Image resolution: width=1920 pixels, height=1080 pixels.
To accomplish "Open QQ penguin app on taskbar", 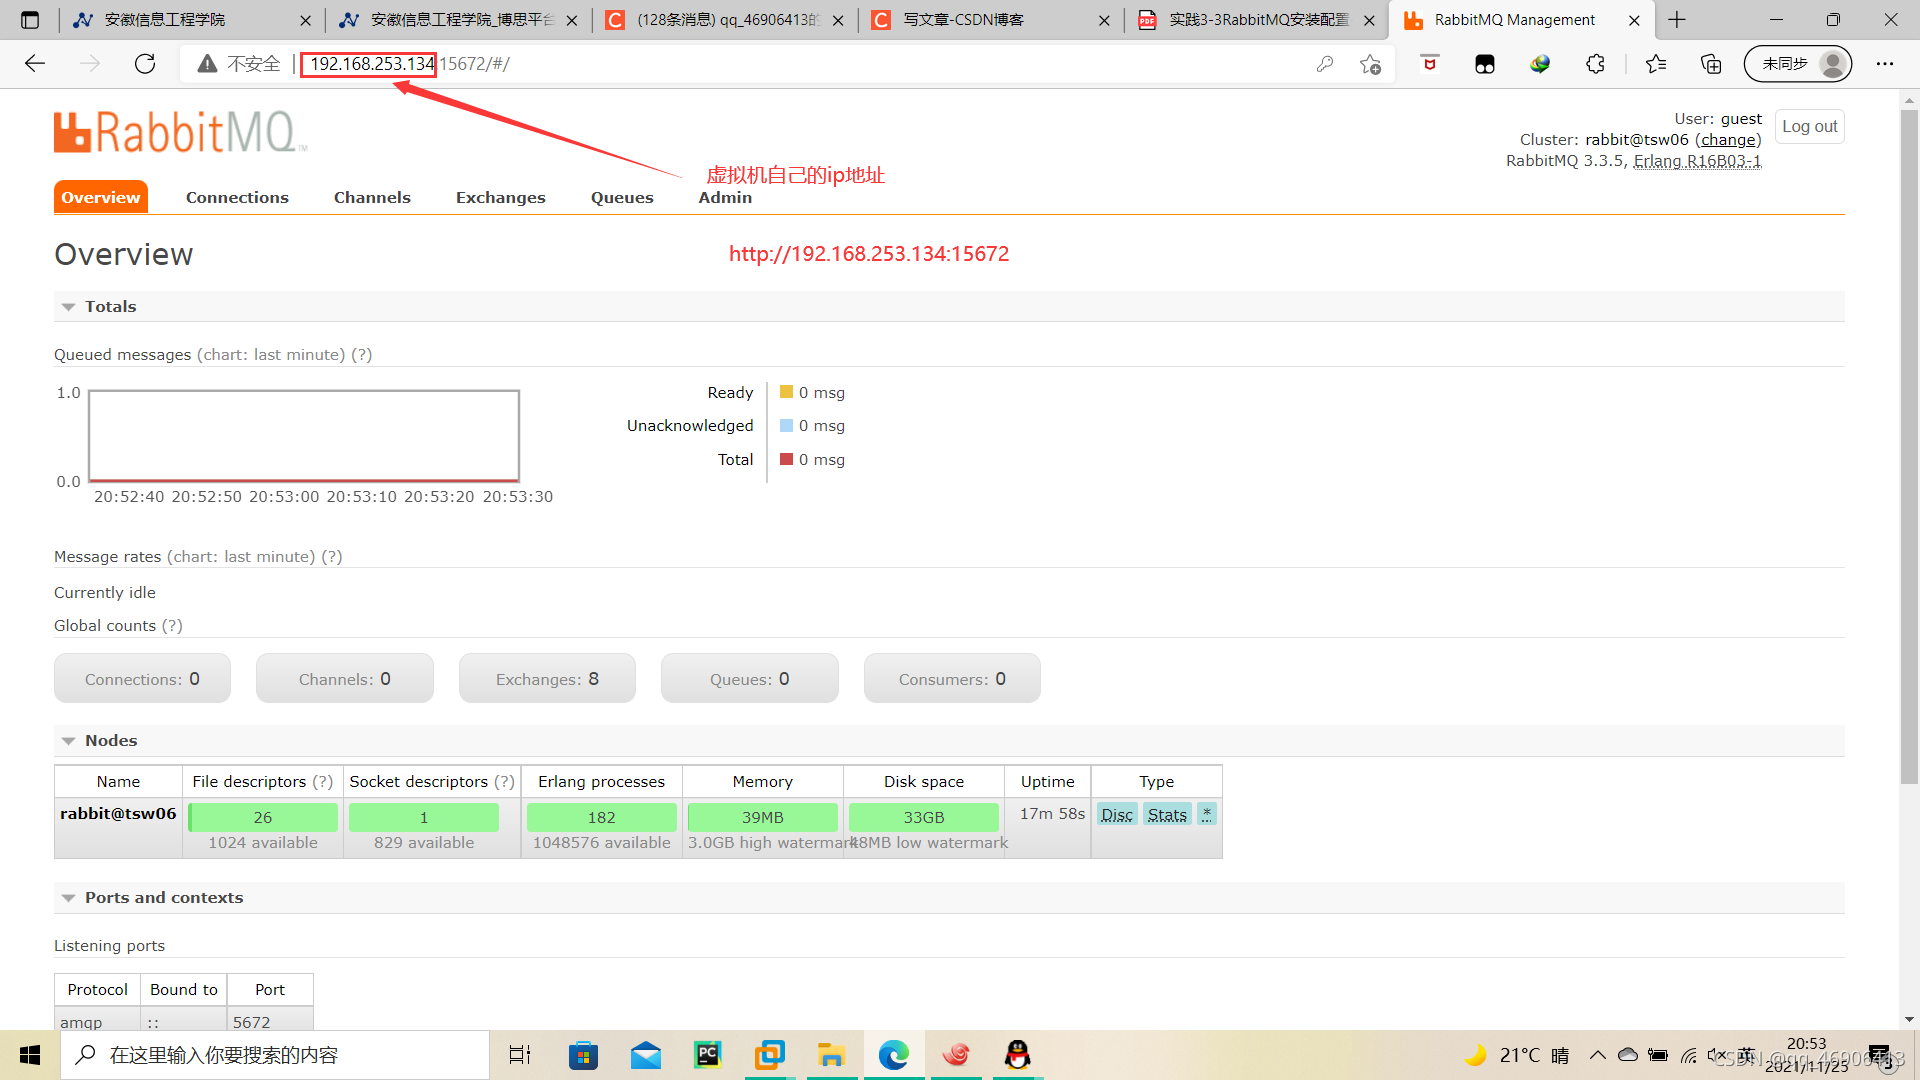I will (x=1018, y=1055).
